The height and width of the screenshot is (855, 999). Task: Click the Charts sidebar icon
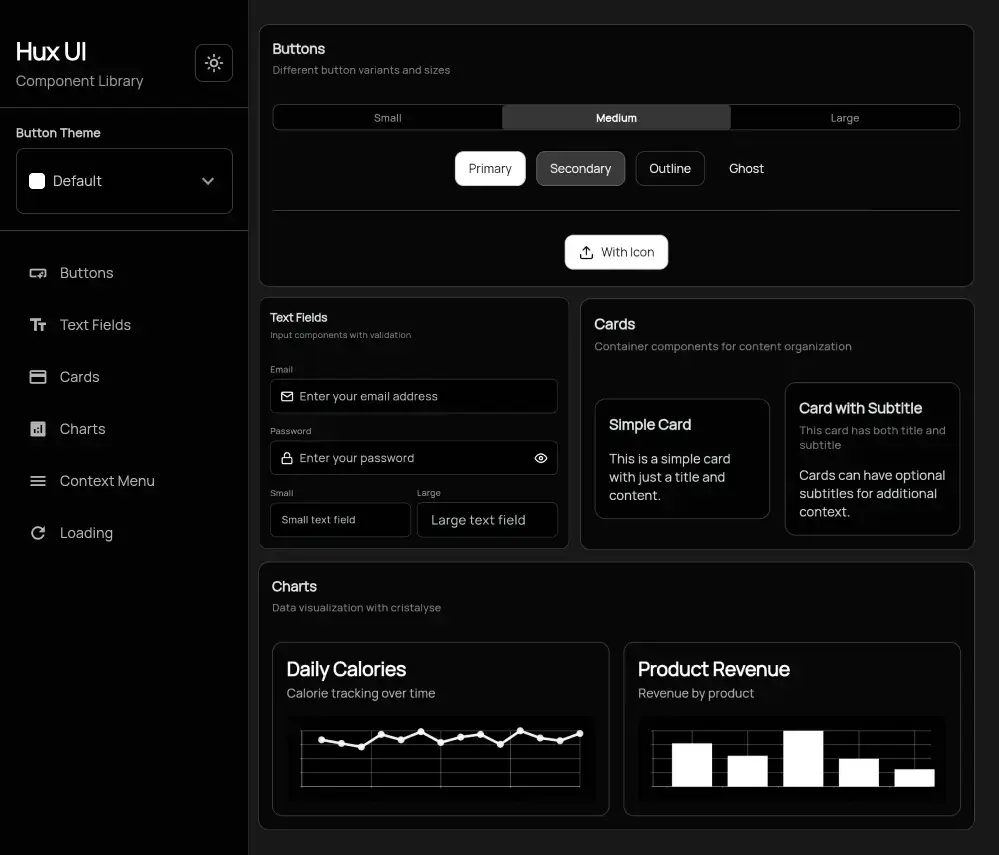coord(38,429)
